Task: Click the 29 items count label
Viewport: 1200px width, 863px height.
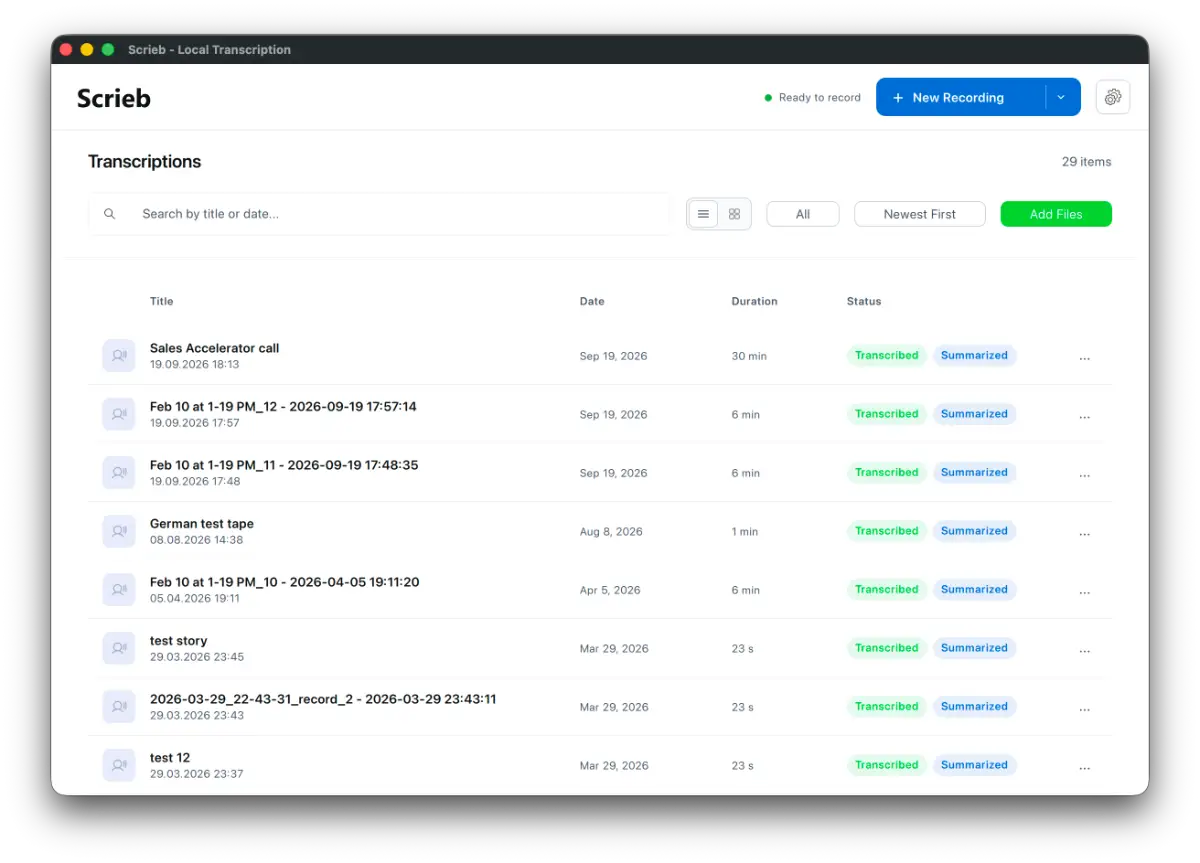Action: coord(1086,162)
